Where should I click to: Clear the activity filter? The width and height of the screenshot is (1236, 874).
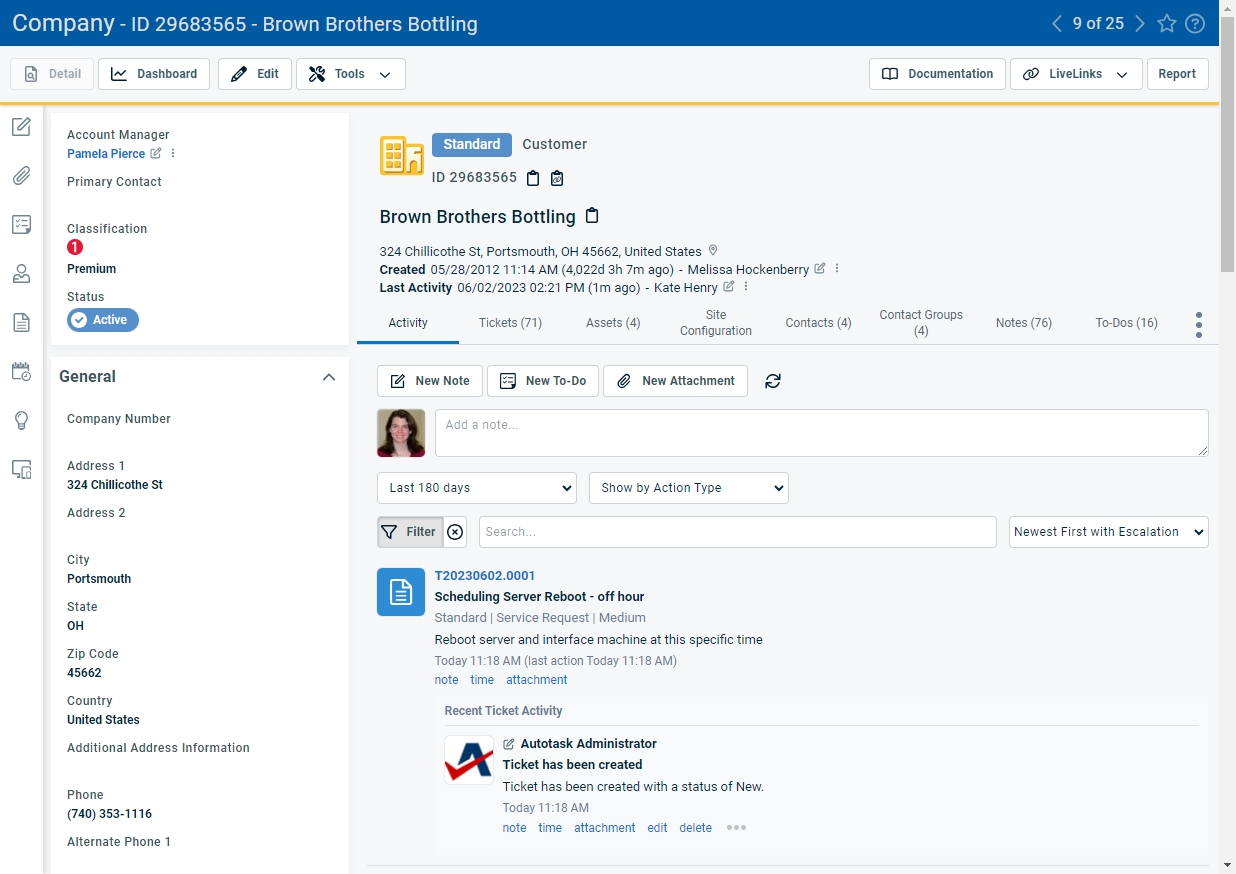(x=455, y=532)
